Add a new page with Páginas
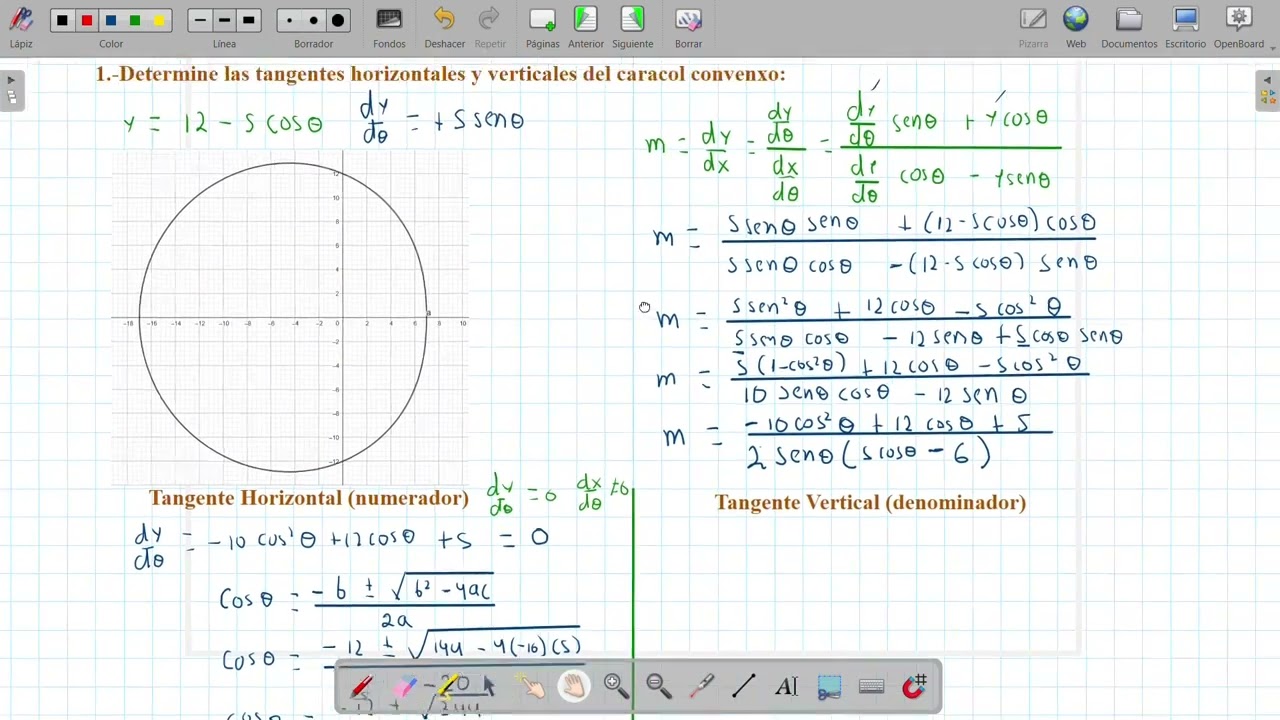1280x720 pixels. click(543, 27)
